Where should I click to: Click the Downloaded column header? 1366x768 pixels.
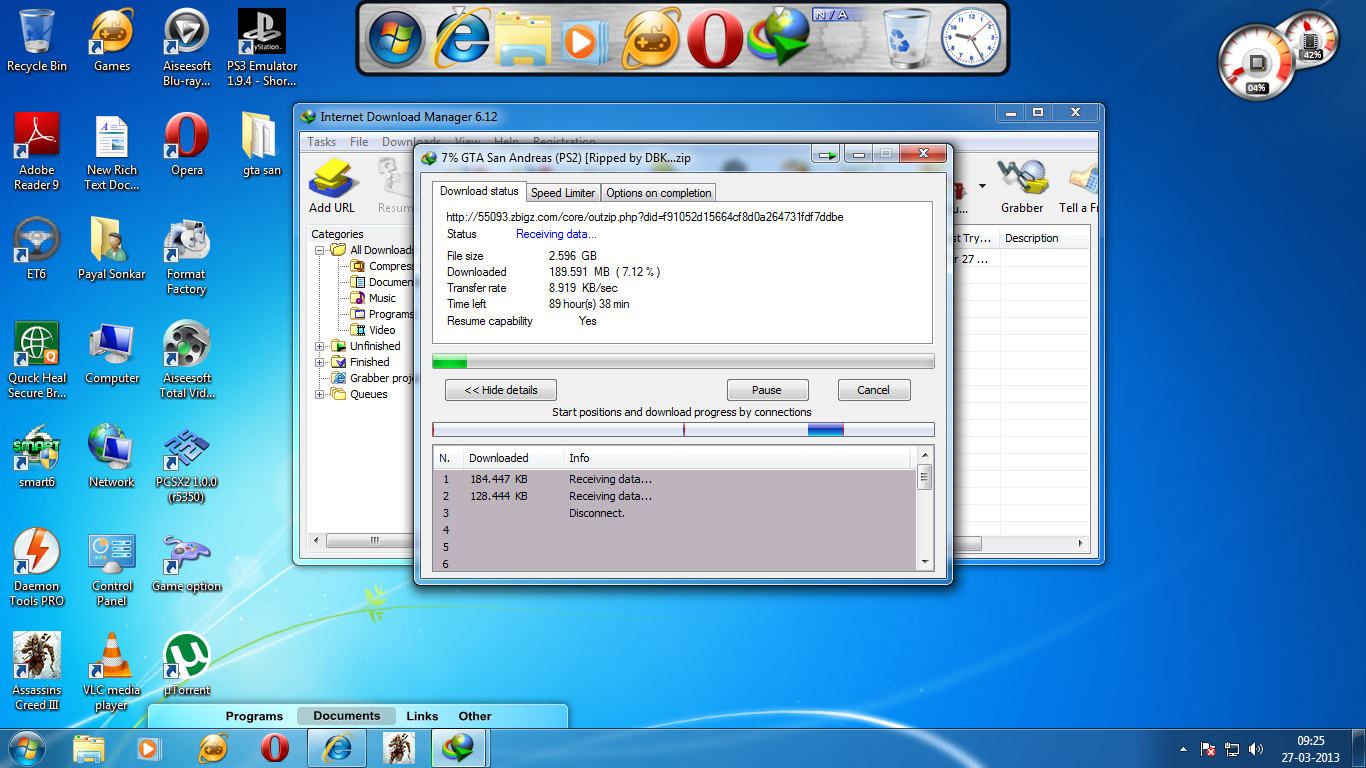coord(512,458)
